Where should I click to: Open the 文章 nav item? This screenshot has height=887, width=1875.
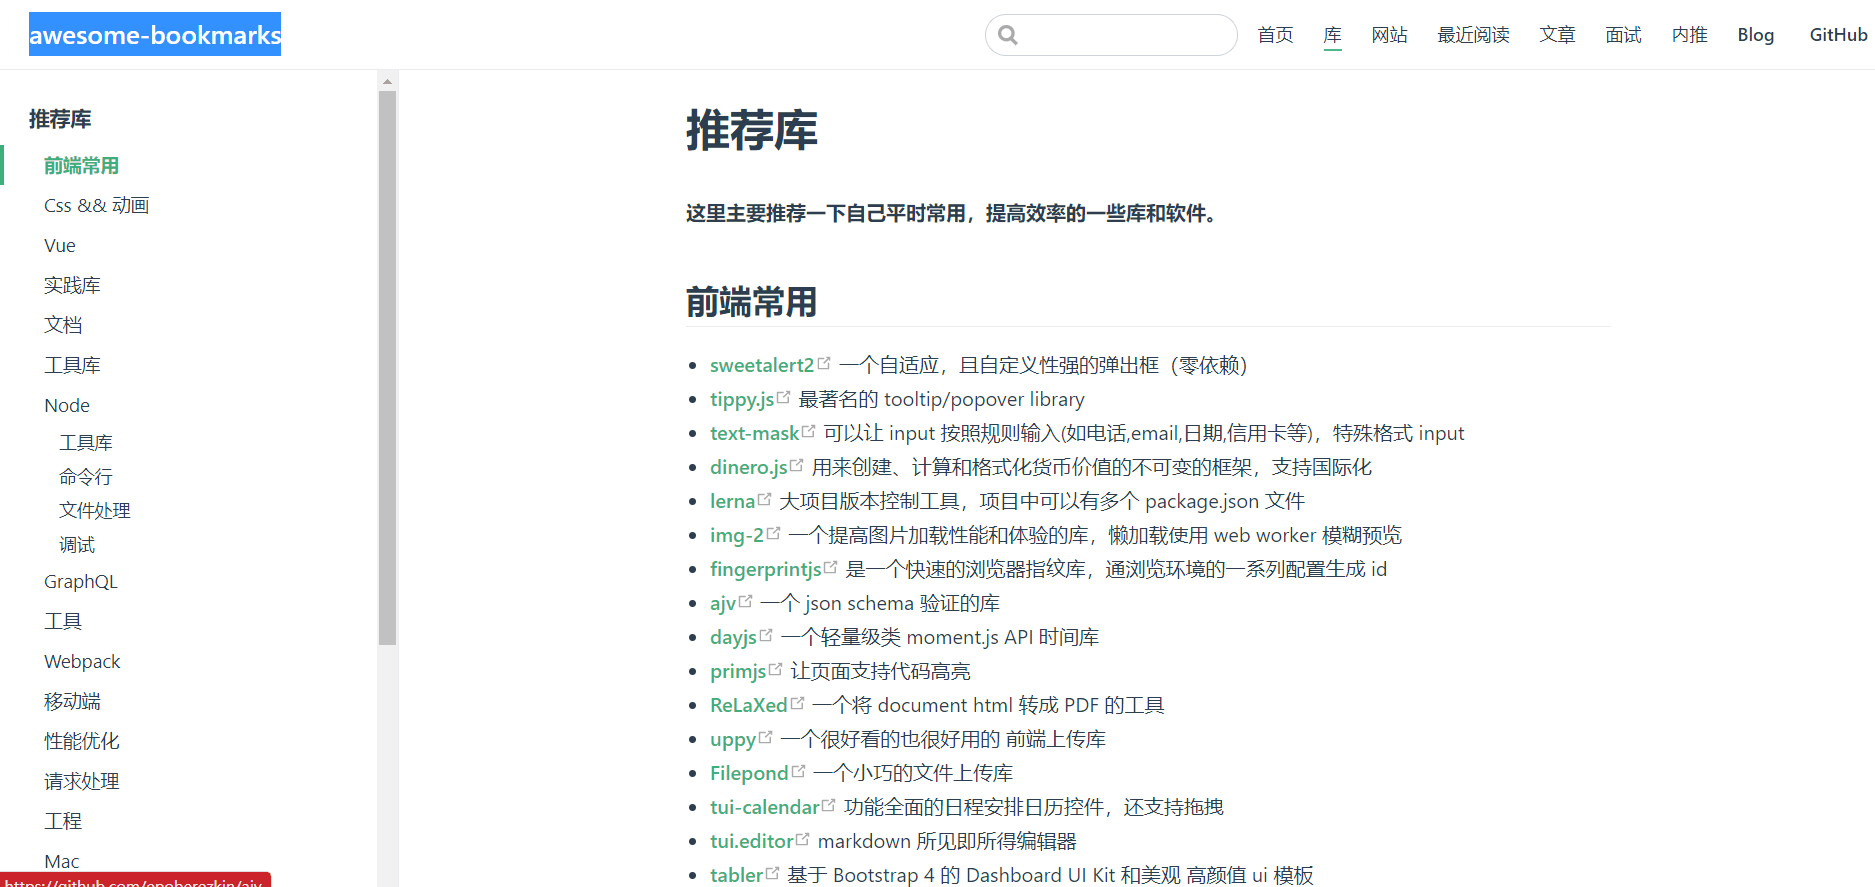click(x=1558, y=35)
